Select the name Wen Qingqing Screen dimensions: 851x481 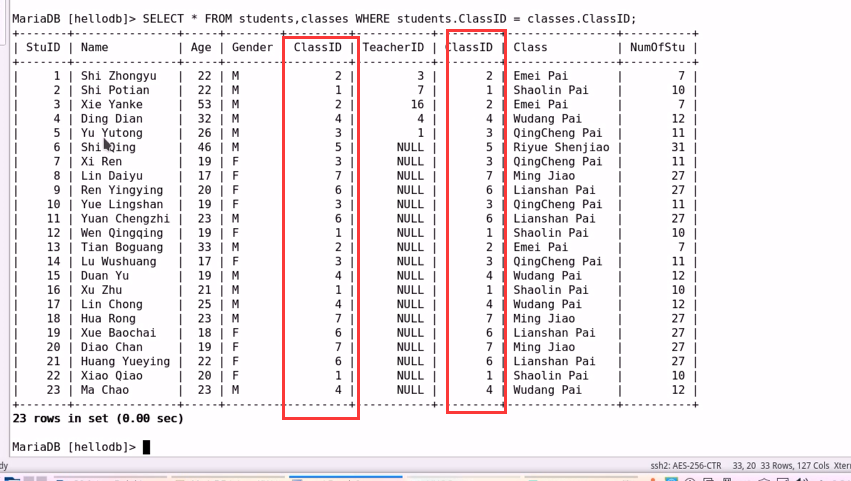point(122,233)
